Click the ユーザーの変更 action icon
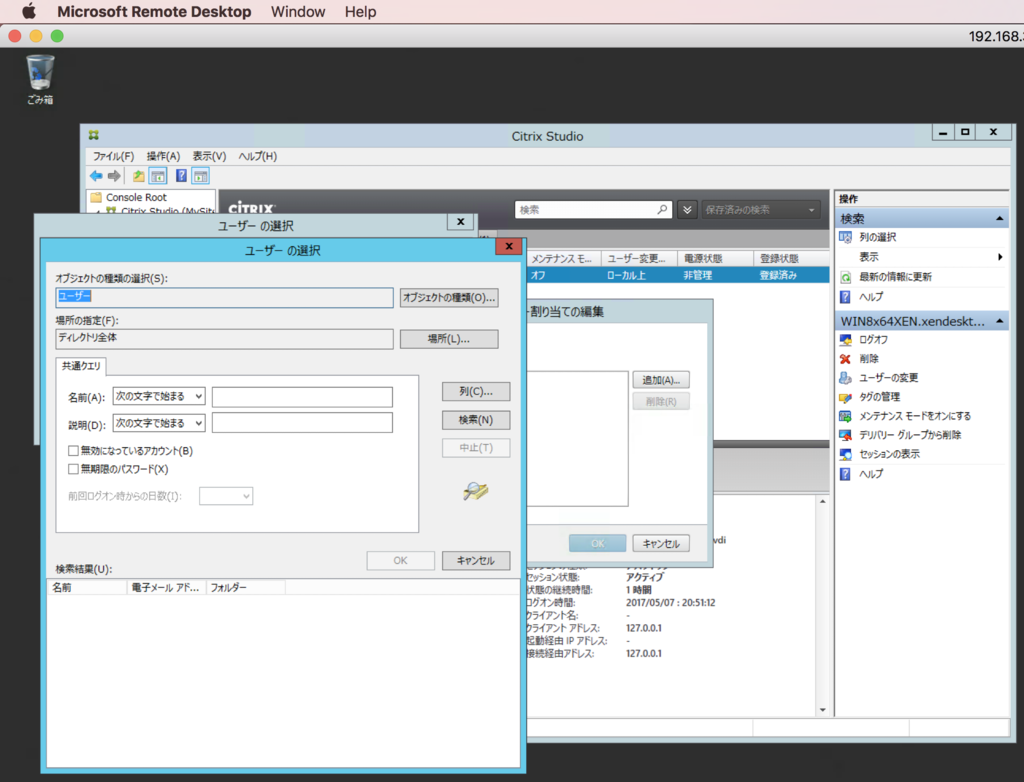This screenshot has height=782, width=1024. tap(845, 378)
